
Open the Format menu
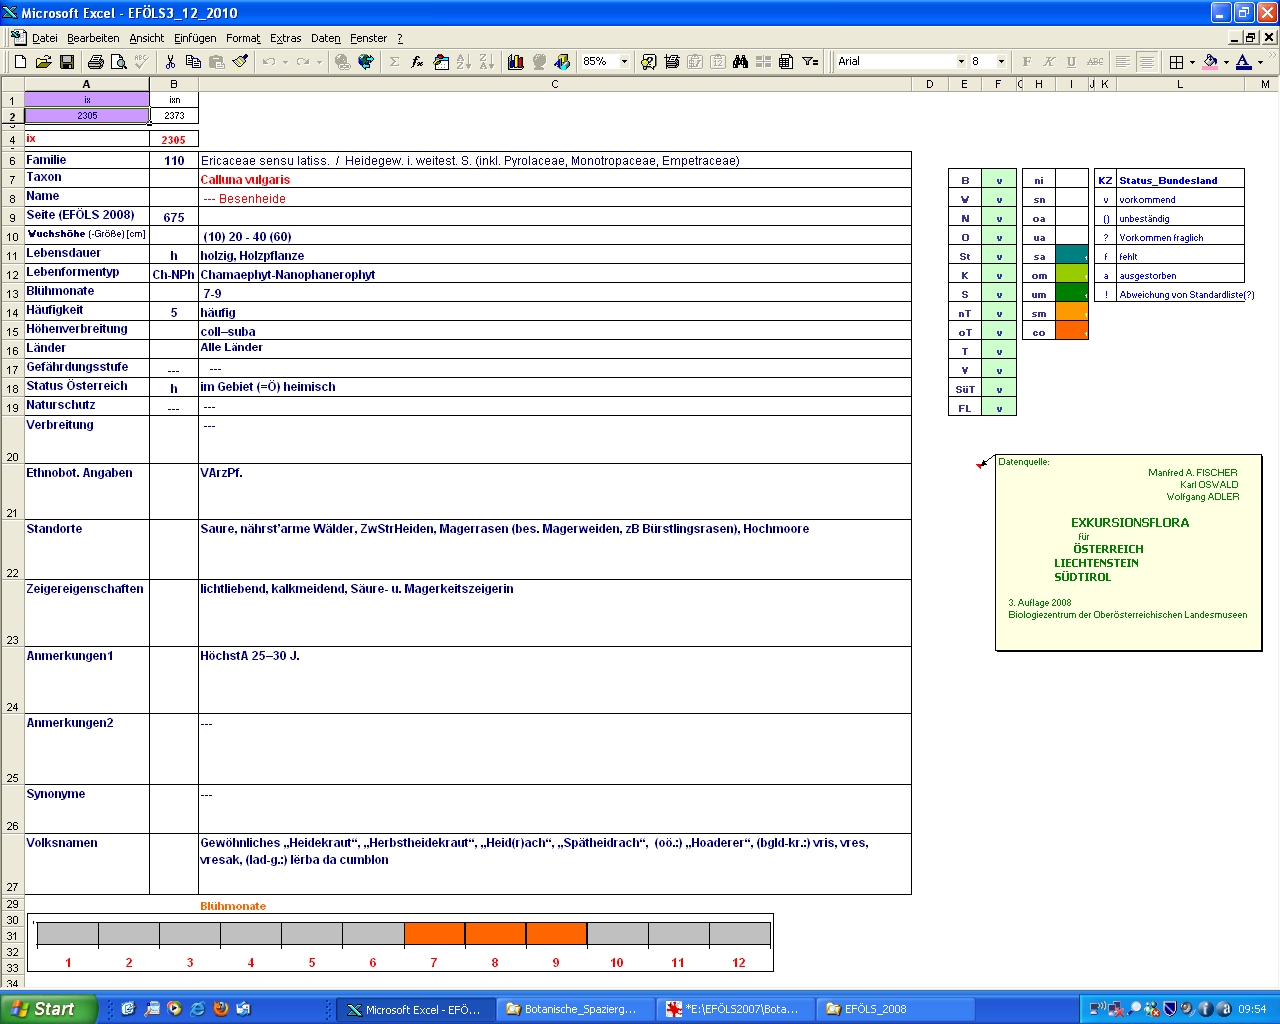(x=243, y=38)
